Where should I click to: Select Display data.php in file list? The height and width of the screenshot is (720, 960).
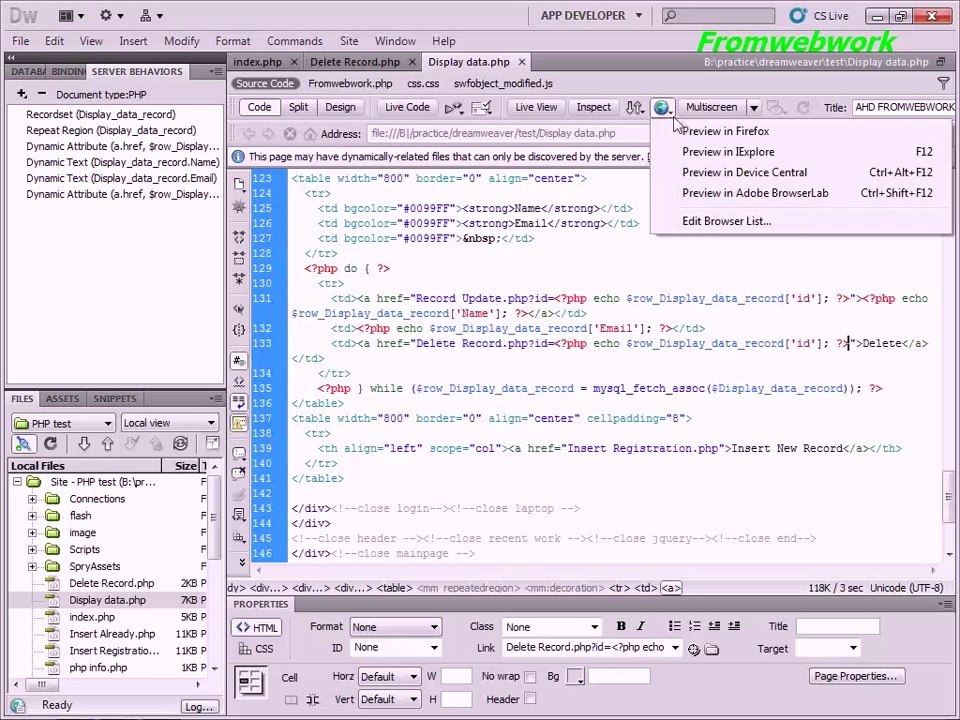pyautogui.click(x=107, y=600)
